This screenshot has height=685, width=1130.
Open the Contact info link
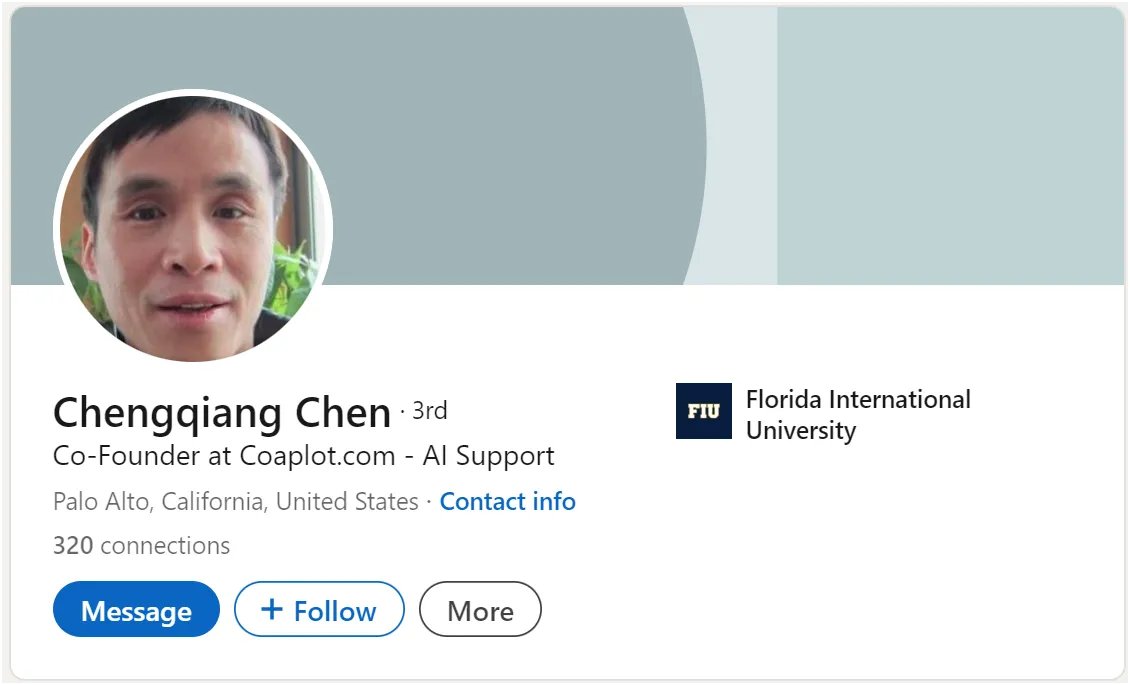click(507, 501)
